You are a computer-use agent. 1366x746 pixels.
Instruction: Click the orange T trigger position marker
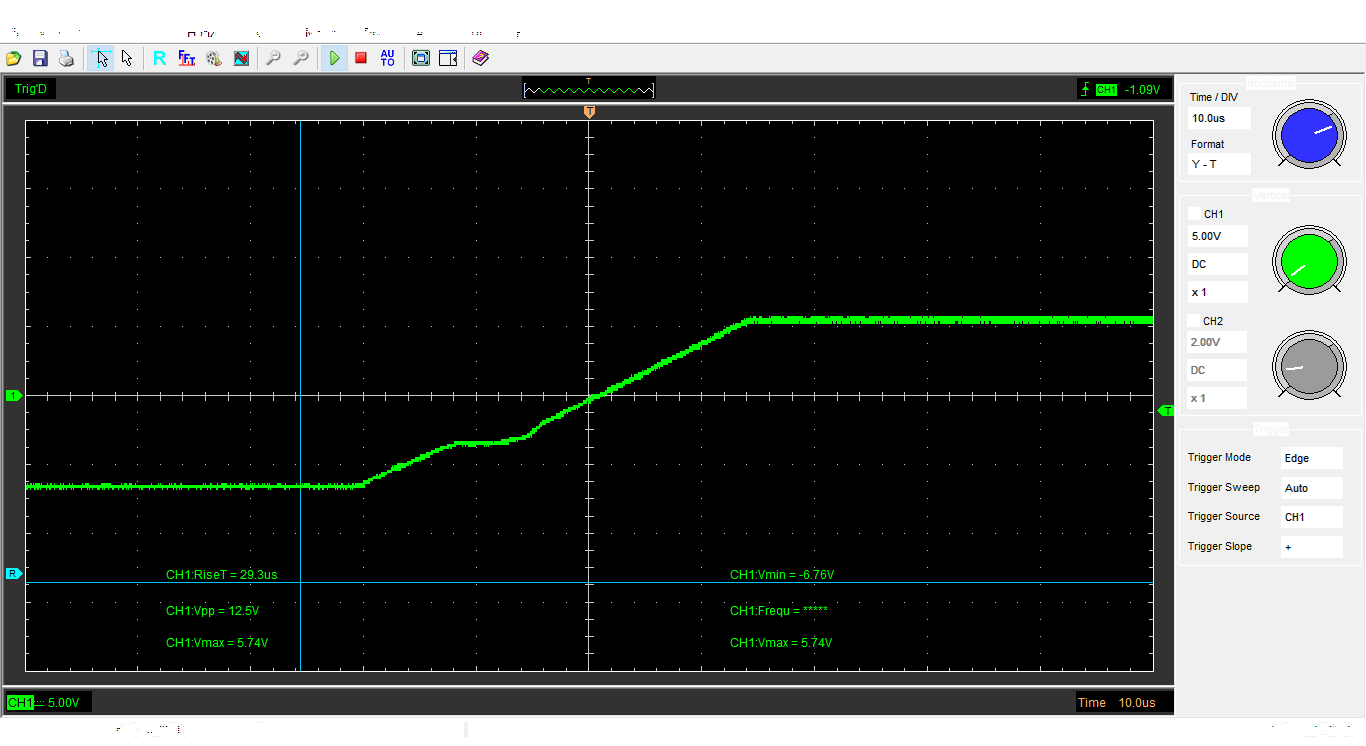pyautogui.click(x=589, y=111)
